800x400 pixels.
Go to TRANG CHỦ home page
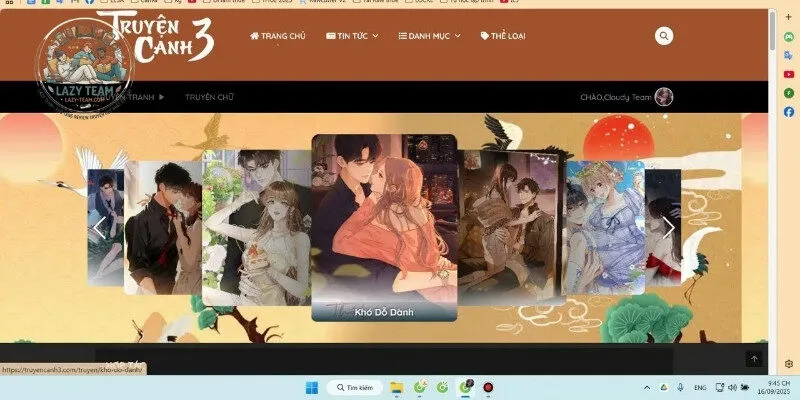point(278,36)
